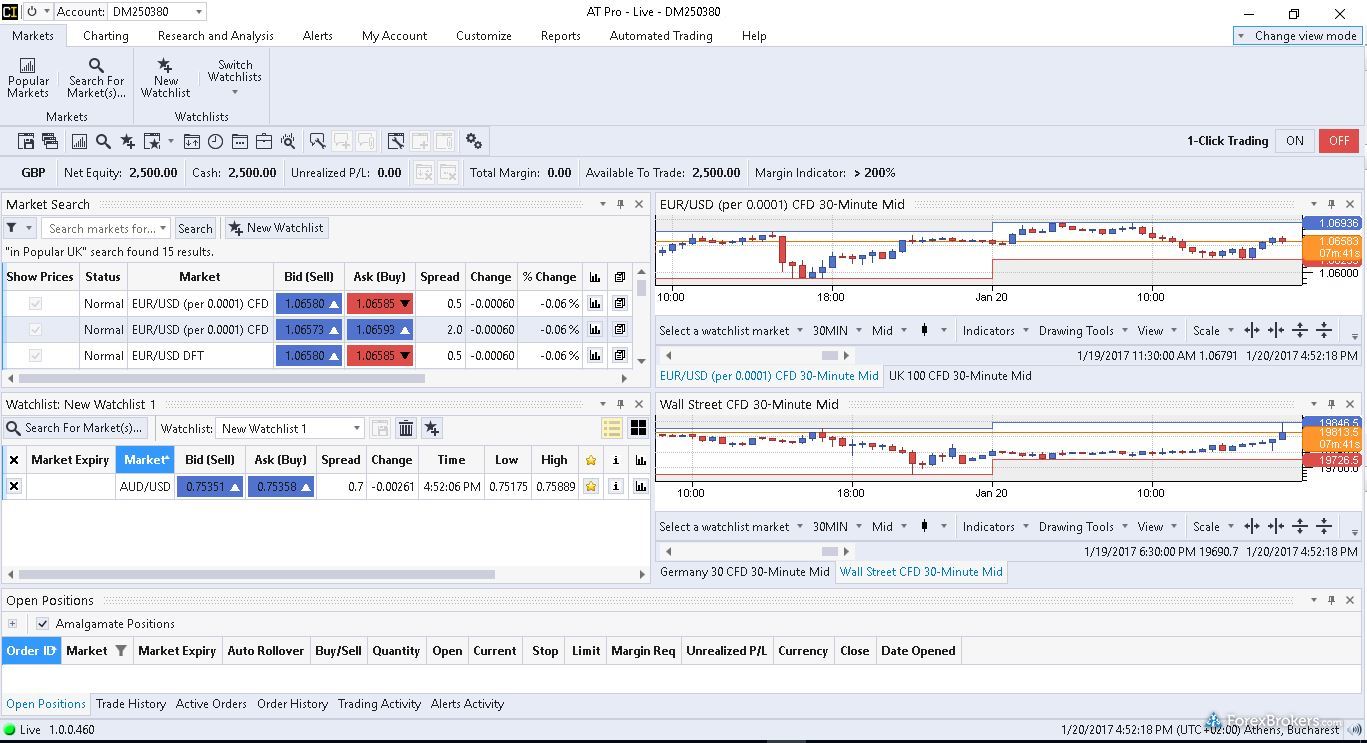Screen dimensions: 1367x743
Task: Open the Reports tab
Action: pyautogui.click(x=560, y=35)
